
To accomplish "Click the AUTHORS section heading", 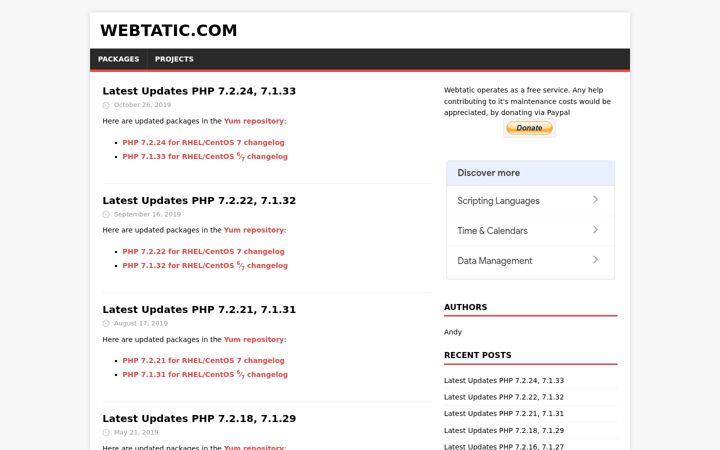I will click(465, 307).
